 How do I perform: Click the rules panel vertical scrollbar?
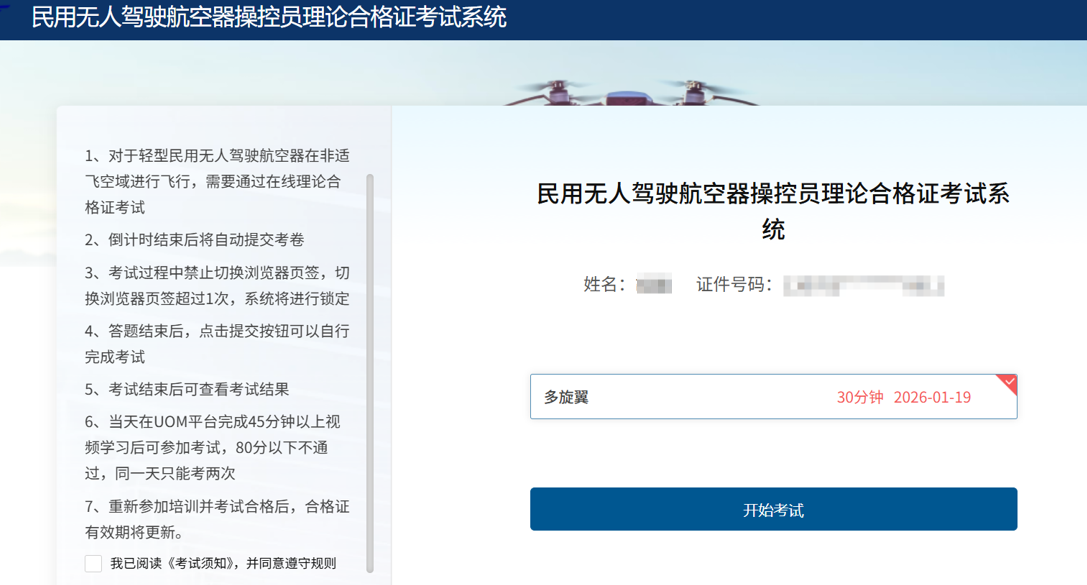click(x=370, y=370)
